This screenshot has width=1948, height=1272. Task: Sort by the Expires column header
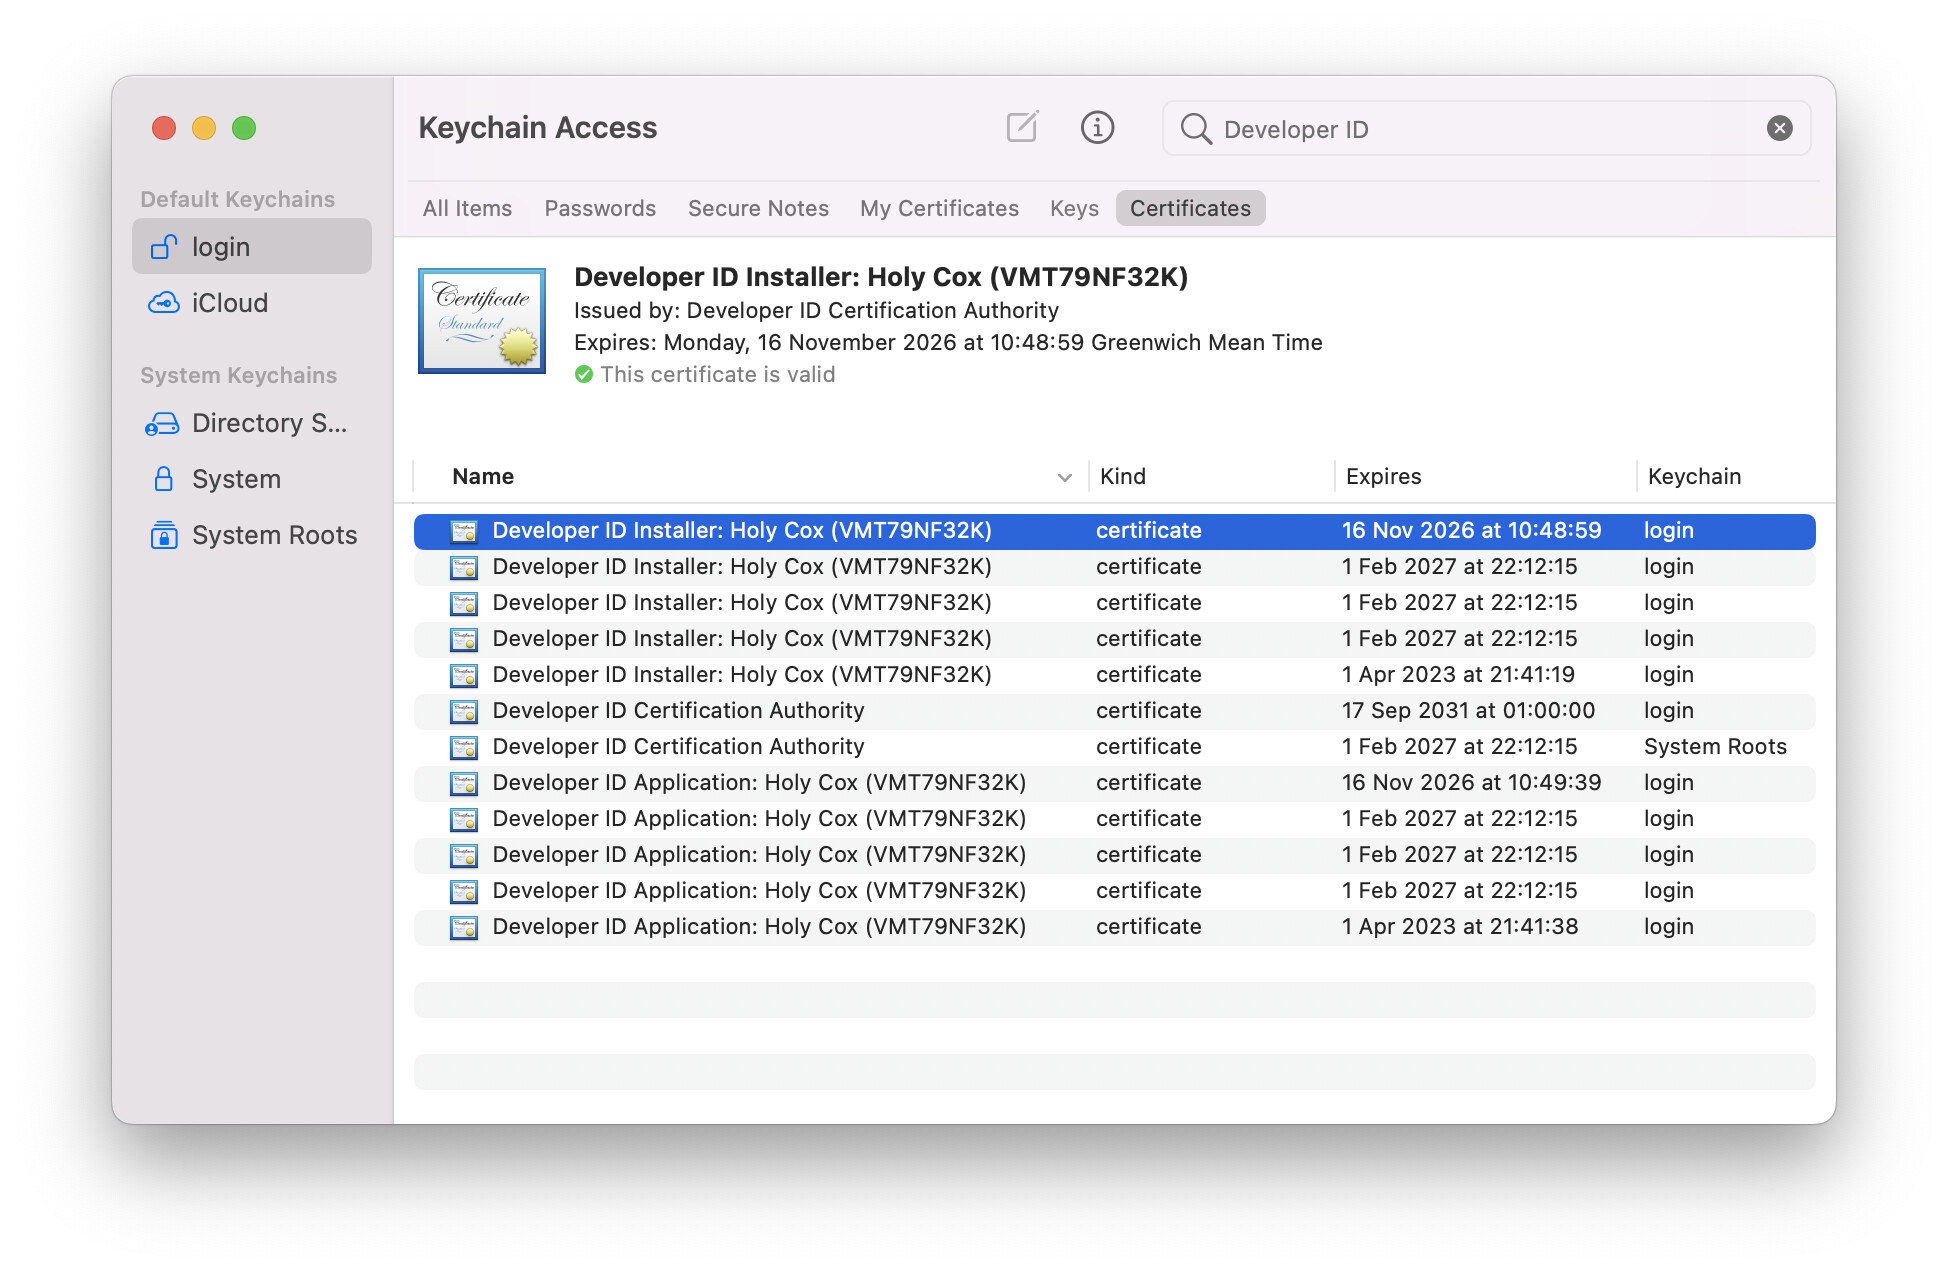[x=1383, y=477]
